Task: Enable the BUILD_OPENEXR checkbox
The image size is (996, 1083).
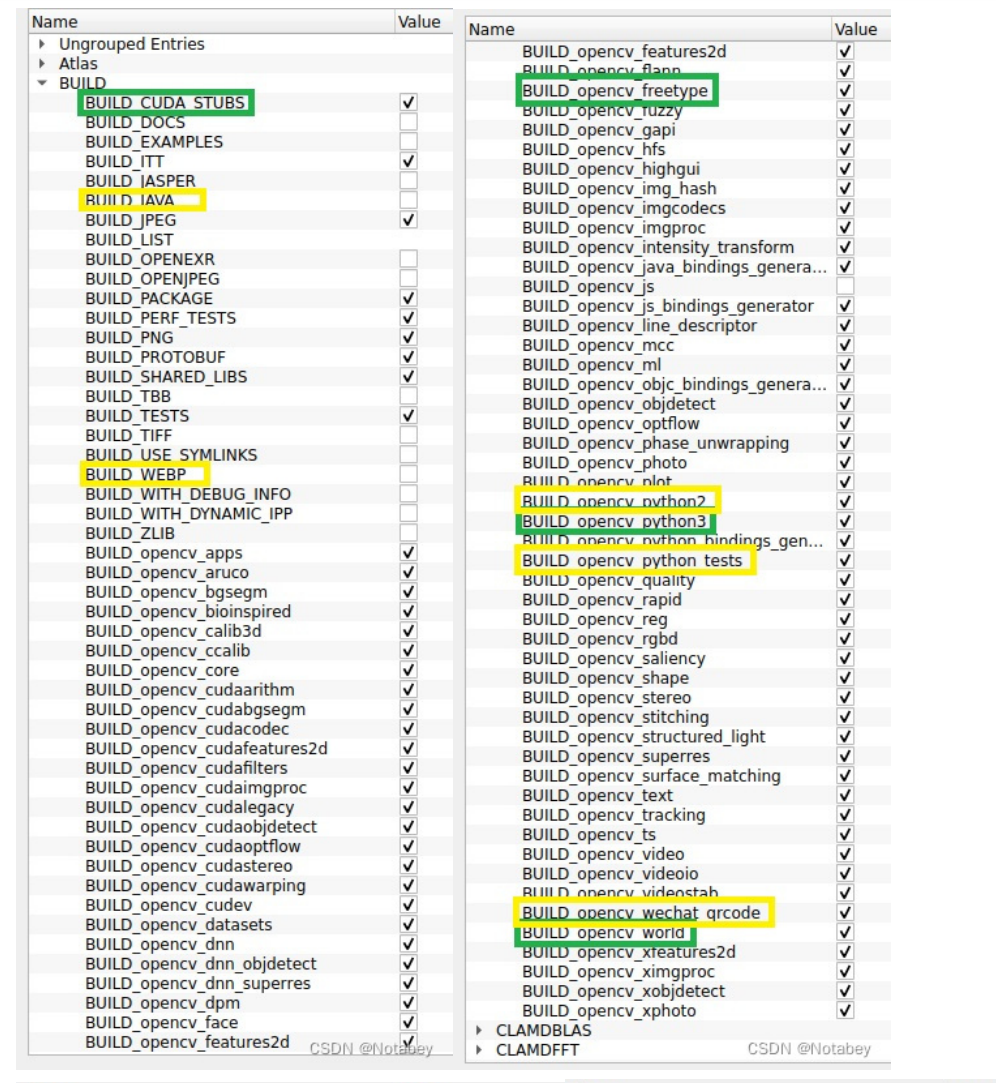Action: [408, 259]
